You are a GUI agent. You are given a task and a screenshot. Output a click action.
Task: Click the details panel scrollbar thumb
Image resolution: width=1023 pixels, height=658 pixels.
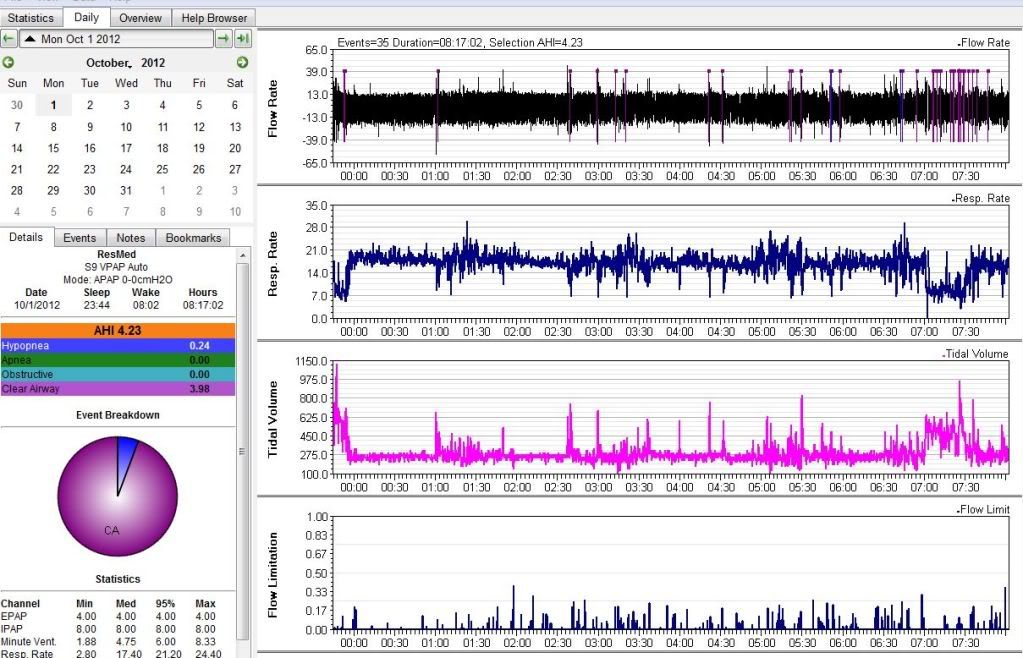point(242,451)
